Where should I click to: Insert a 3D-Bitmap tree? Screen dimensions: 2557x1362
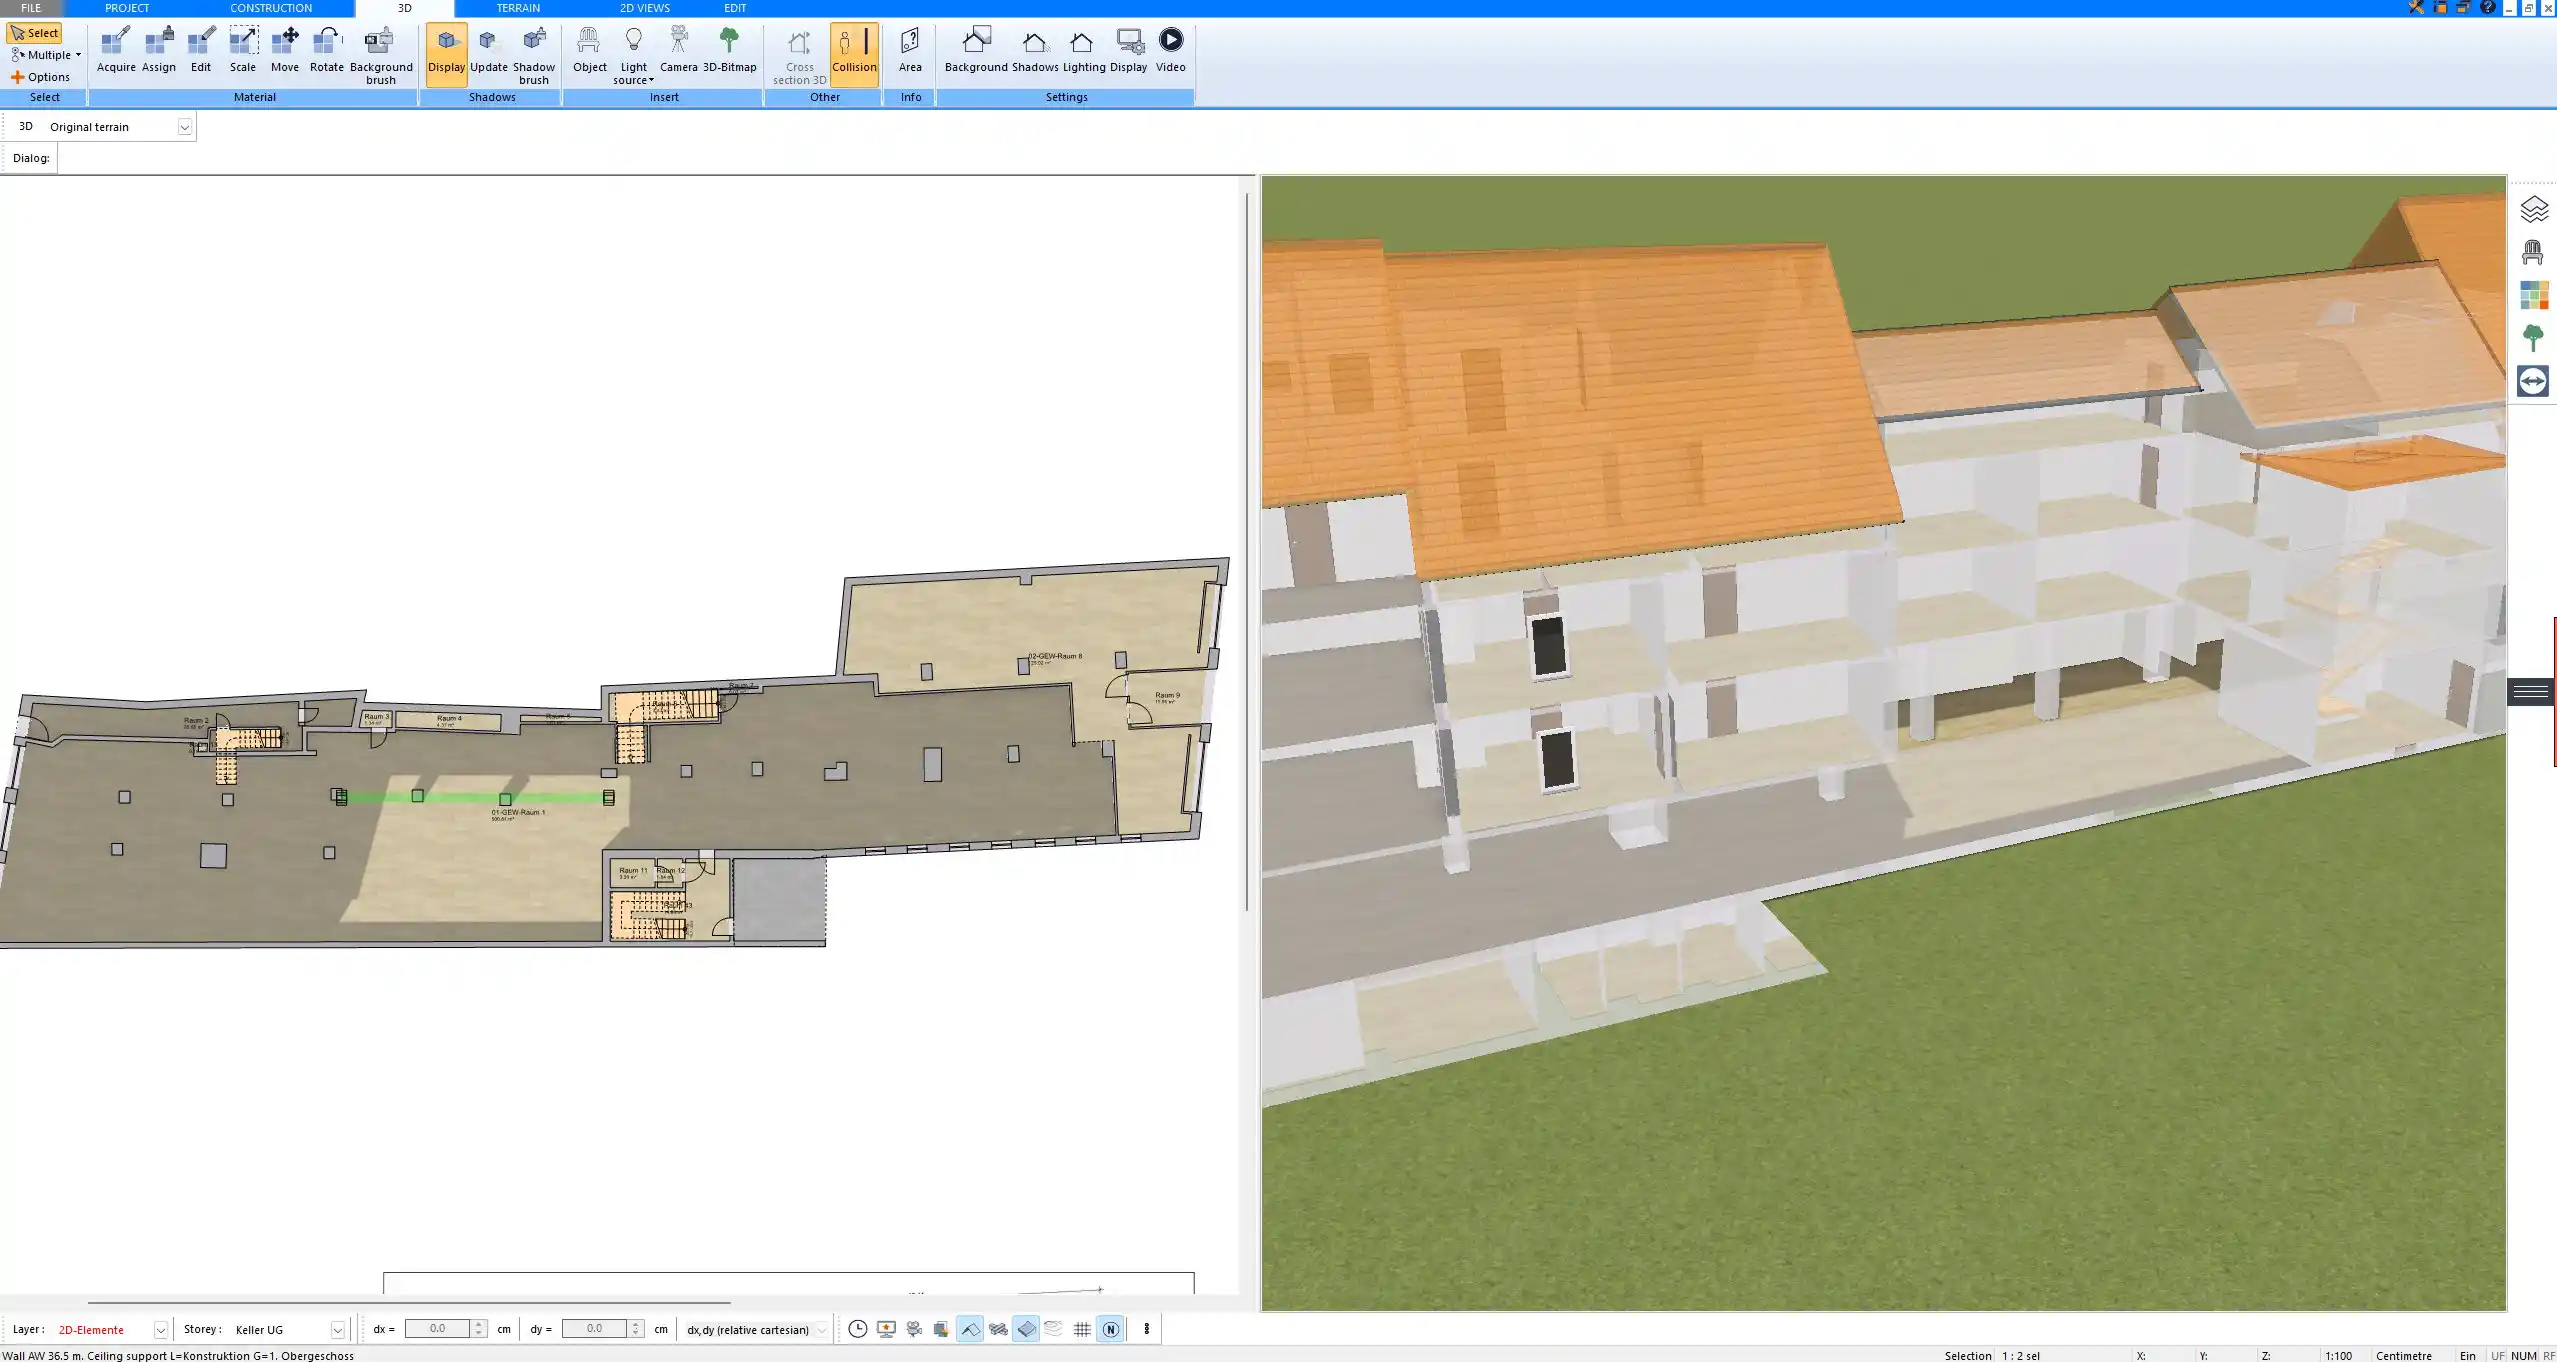coord(729,52)
